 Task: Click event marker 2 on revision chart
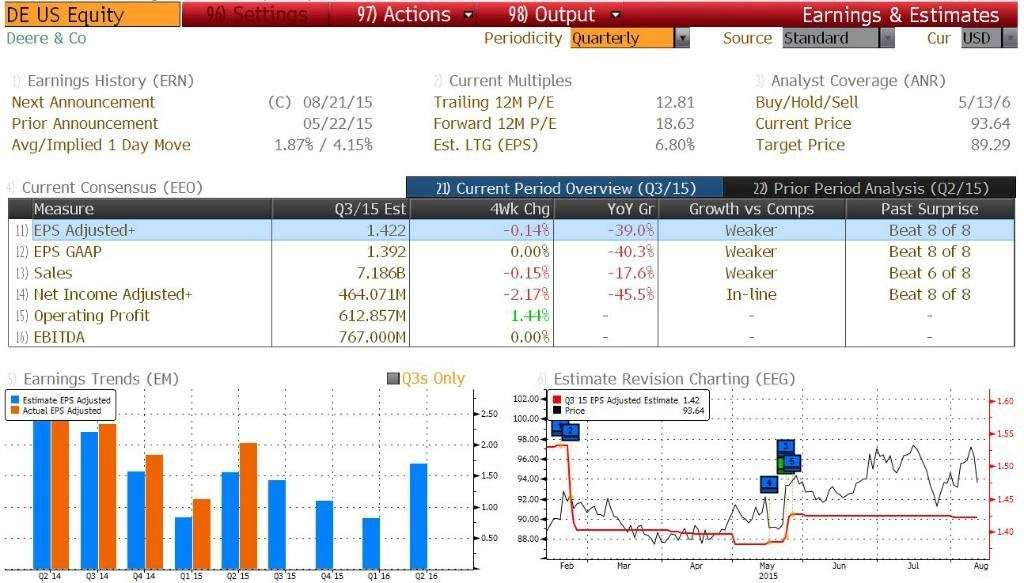(570, 431)
